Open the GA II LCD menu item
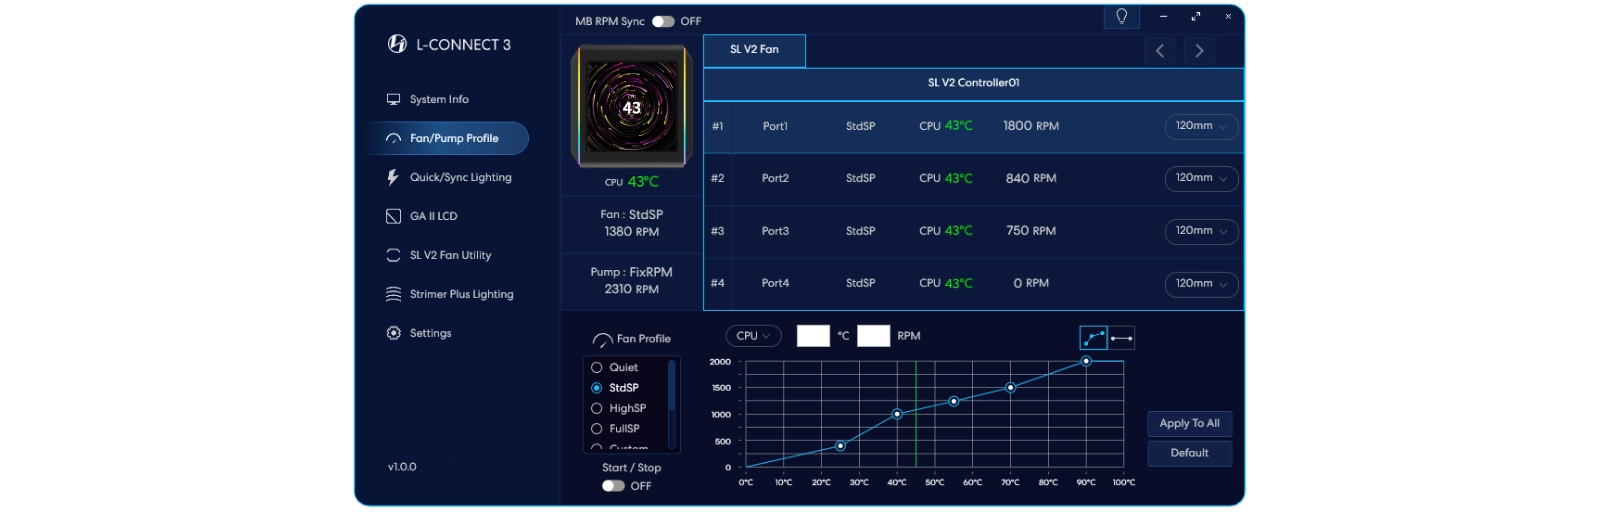The width and height of the screenshot is (1600, 526). (x=433, y=216)
